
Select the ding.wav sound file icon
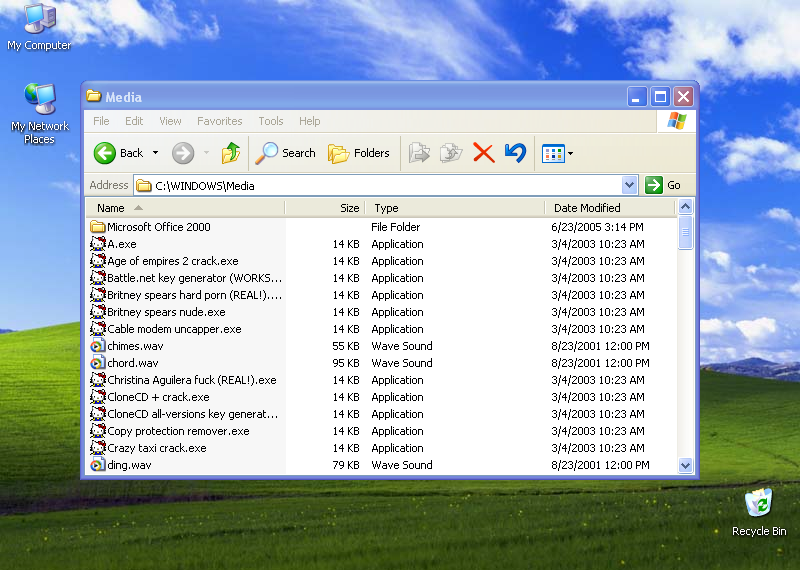[97, 465]
